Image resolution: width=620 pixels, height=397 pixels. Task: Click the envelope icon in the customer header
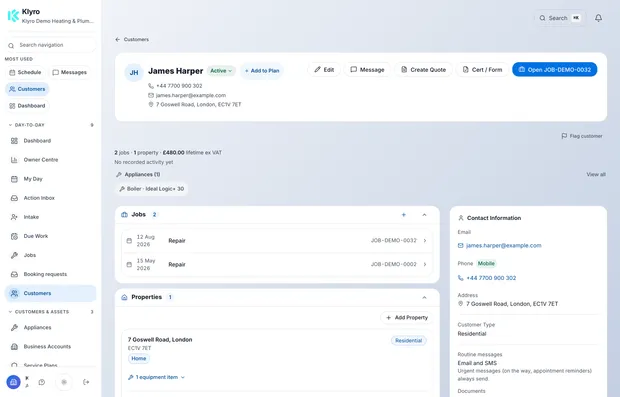[151, 95]
